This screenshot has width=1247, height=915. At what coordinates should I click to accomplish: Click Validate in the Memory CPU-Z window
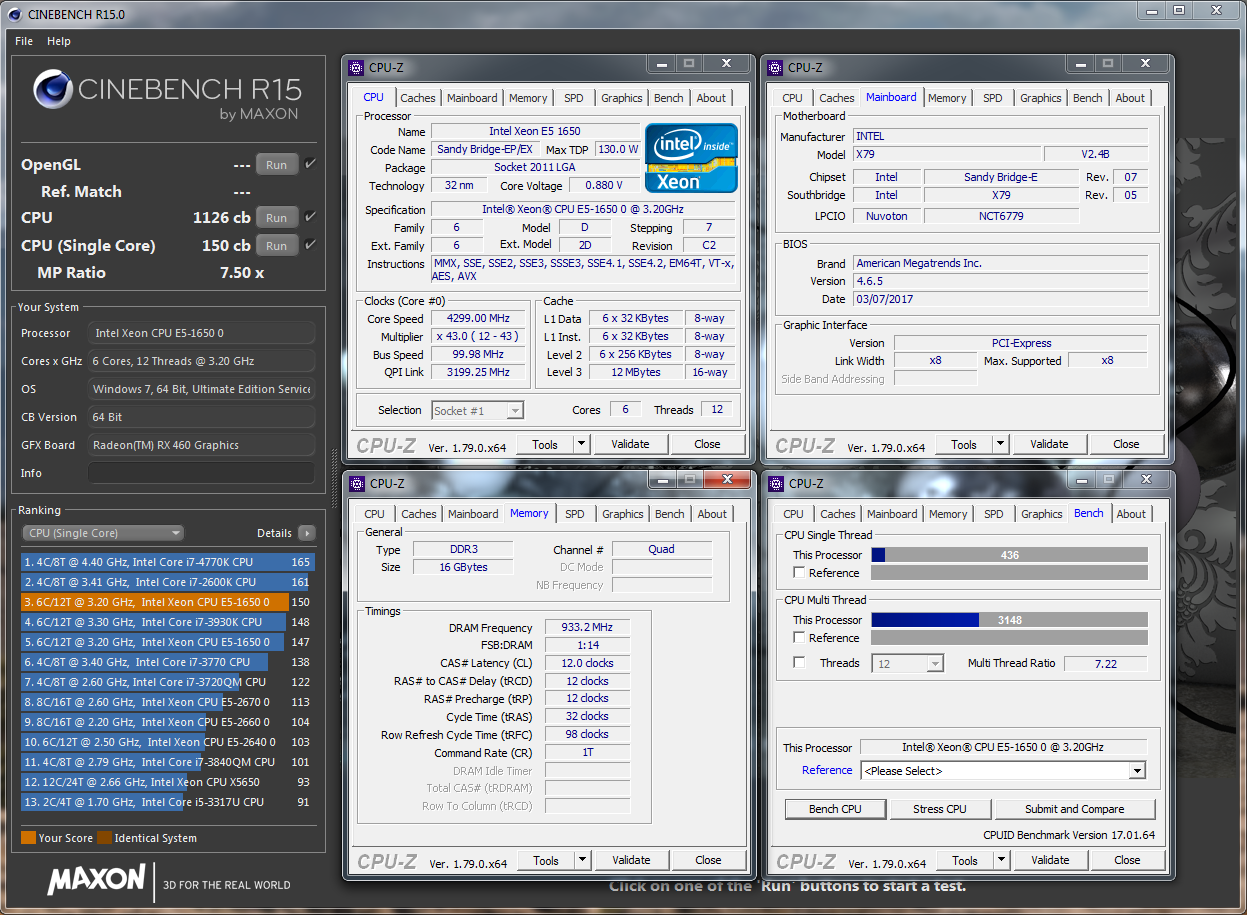pos(631,860)
